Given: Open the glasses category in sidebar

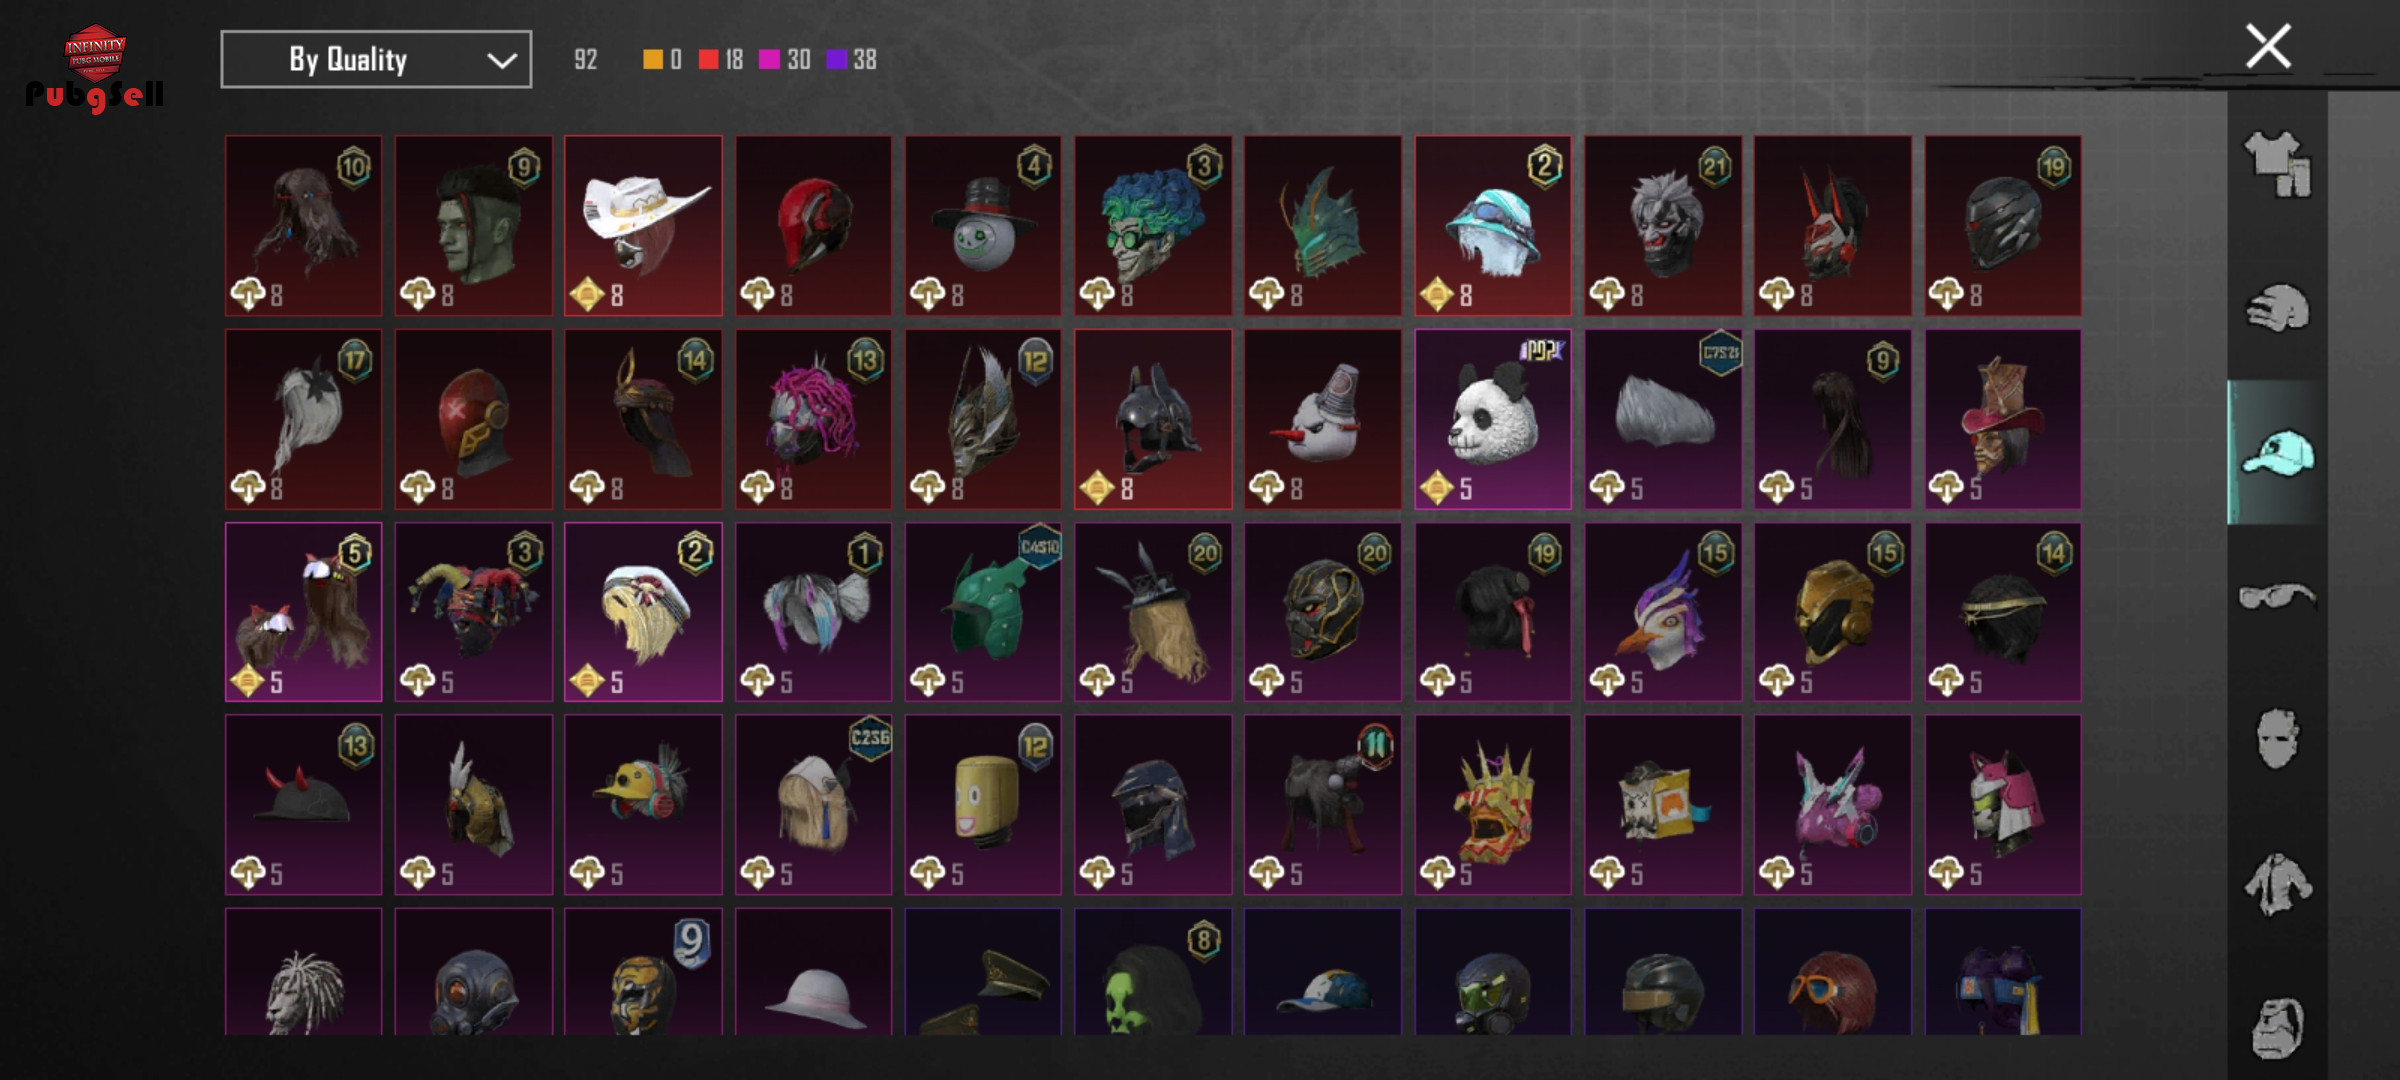Looking at the screenshot, I should point(2278,596).
